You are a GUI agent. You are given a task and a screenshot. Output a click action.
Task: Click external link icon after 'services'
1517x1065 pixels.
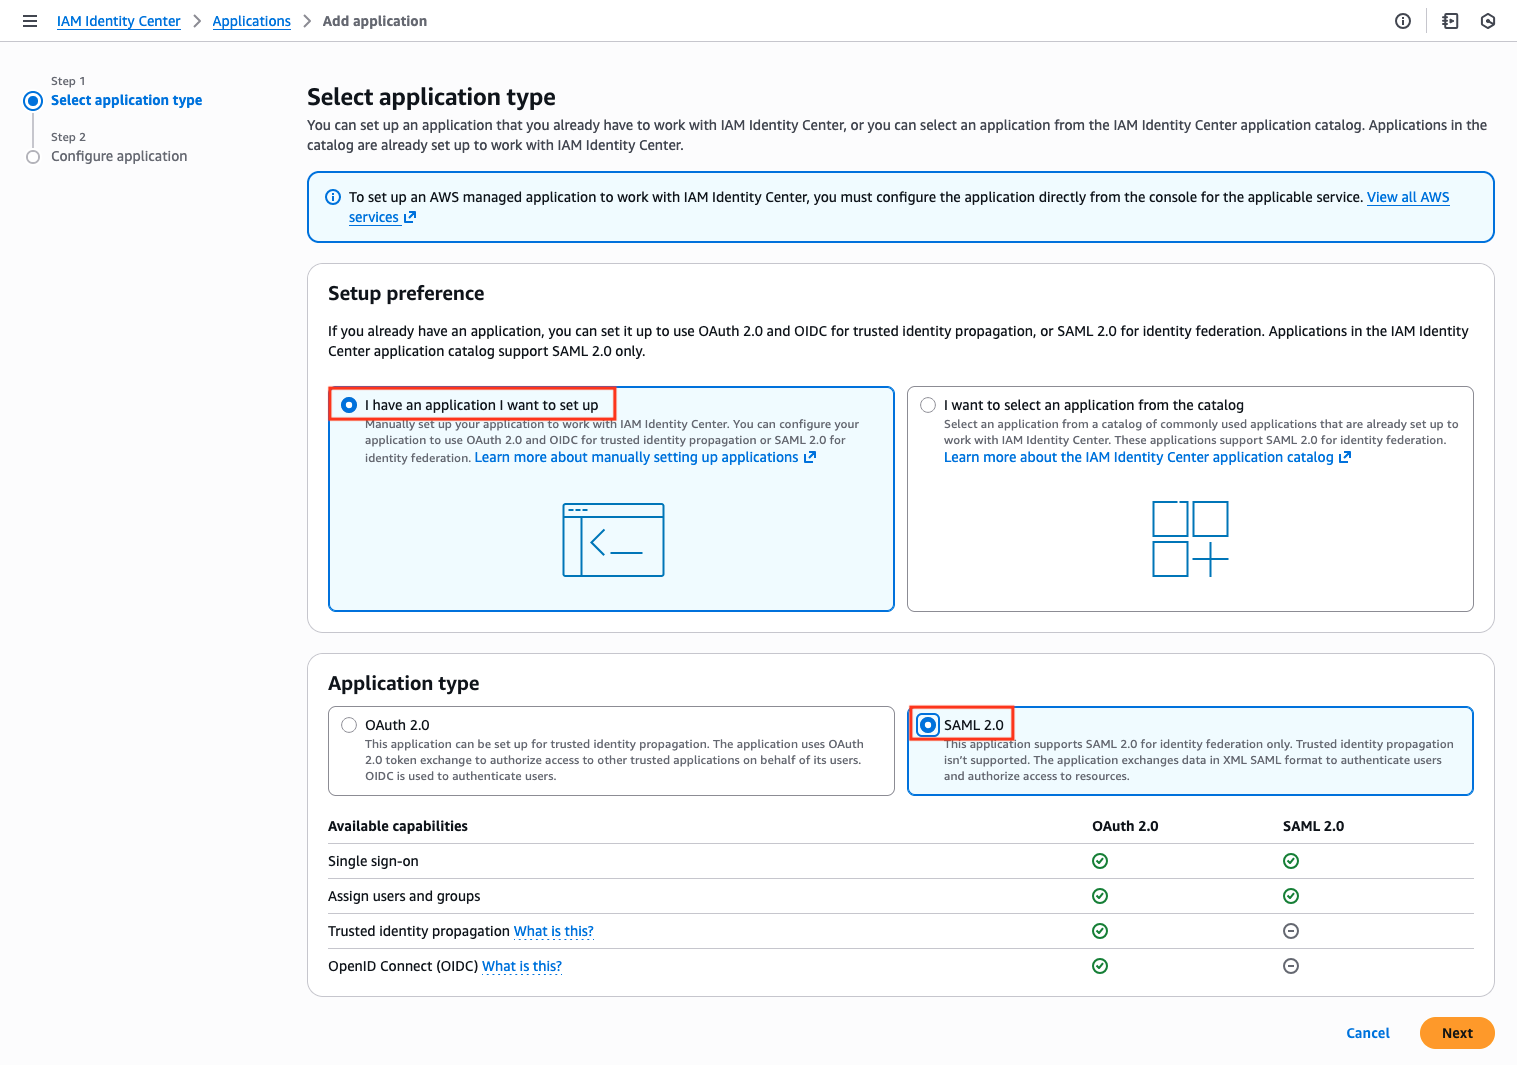[410, 217]
